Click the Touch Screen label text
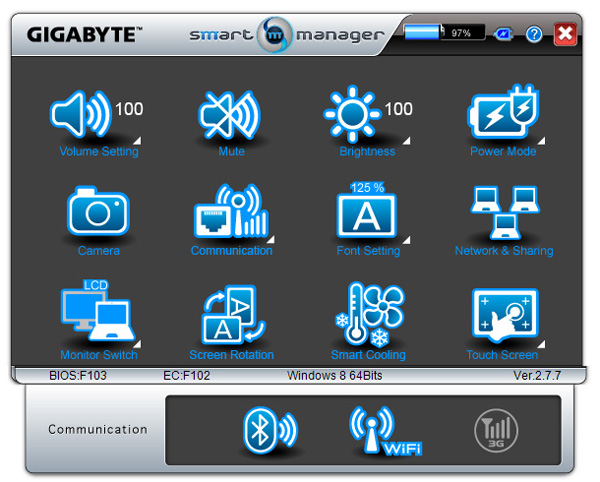This screenshot has height=482, width=600. click(502, 355)
